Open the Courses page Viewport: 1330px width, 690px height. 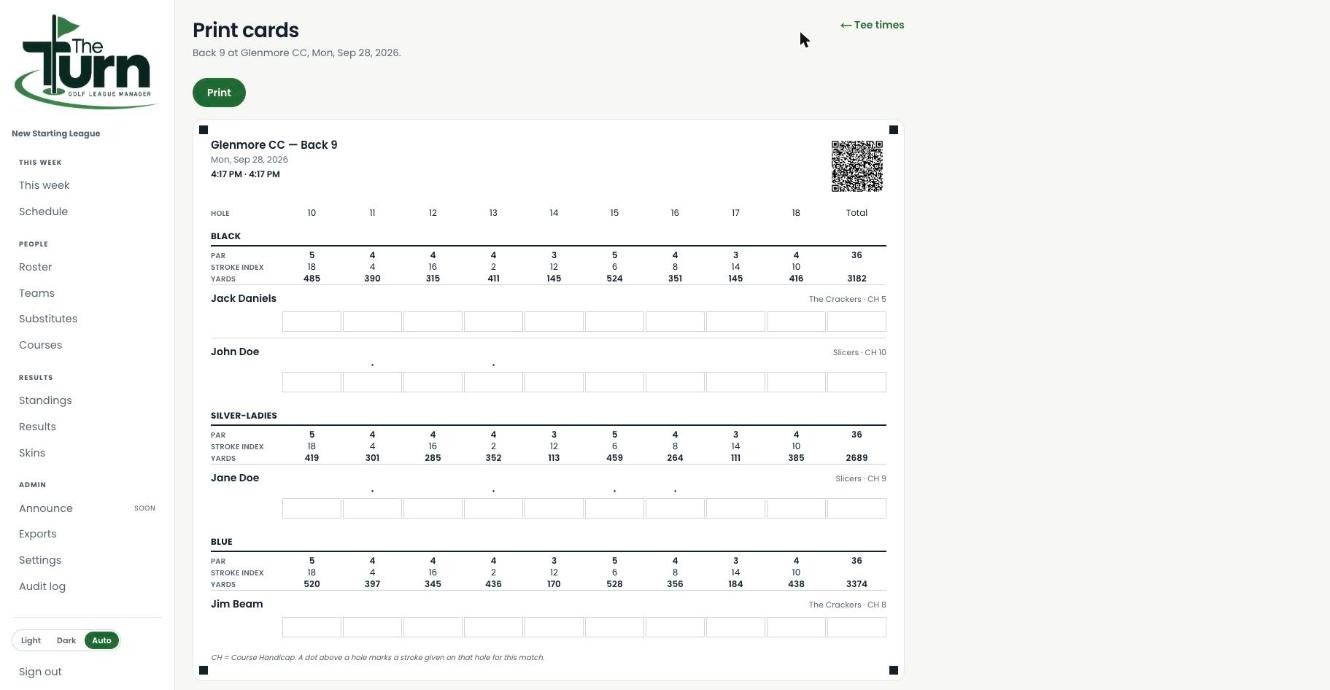[x=40, y=345]
